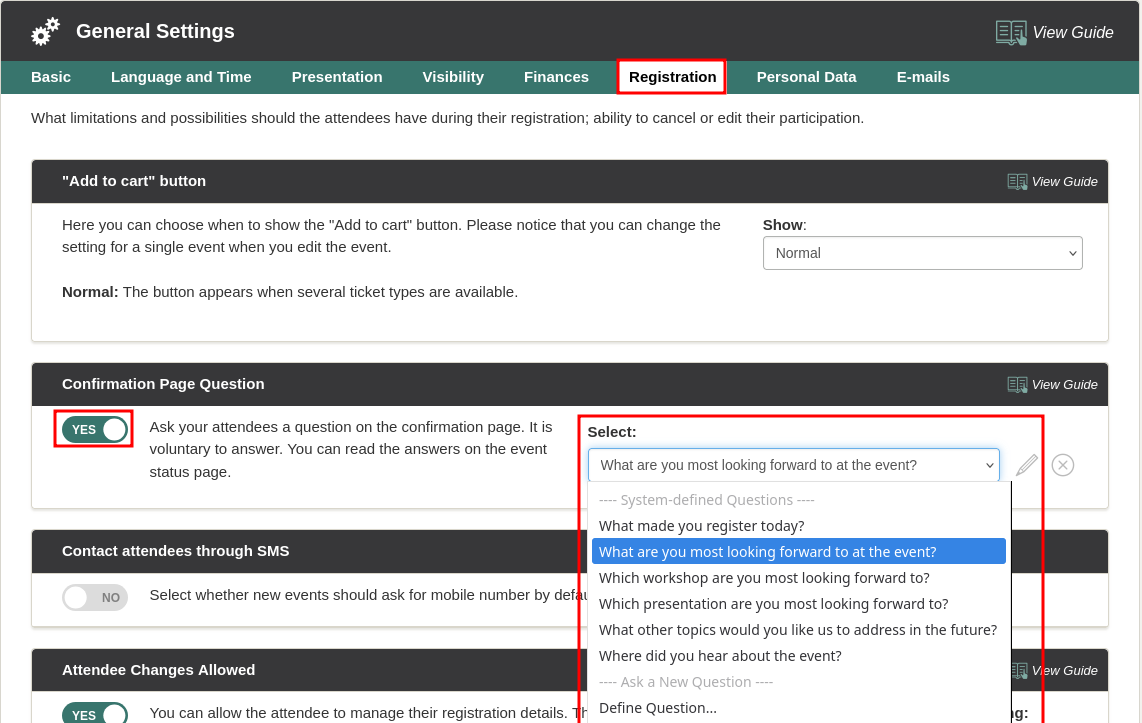
Task: Go to the E-mails tab
Action: pyautogui.click(x=923, y=77)
